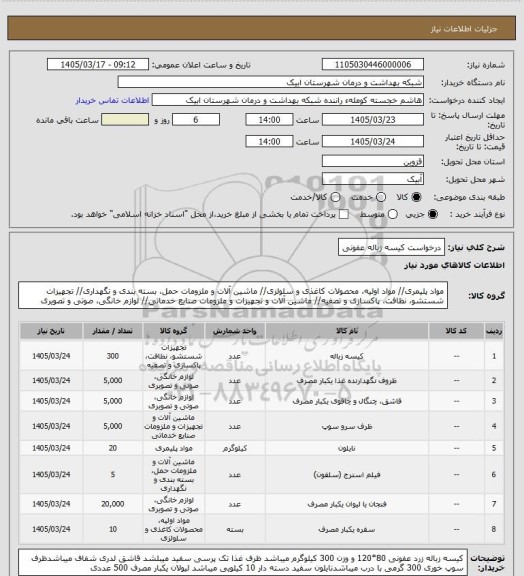
Task: Click quantity 10 for سفره یکبار مصرف
Action: click(x=112, y=529)
